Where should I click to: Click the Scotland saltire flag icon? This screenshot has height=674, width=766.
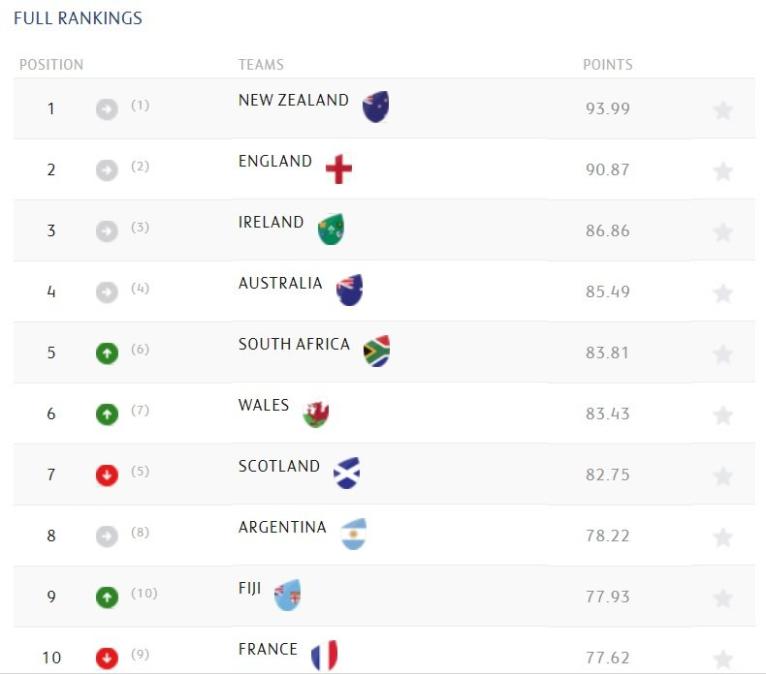347,473
